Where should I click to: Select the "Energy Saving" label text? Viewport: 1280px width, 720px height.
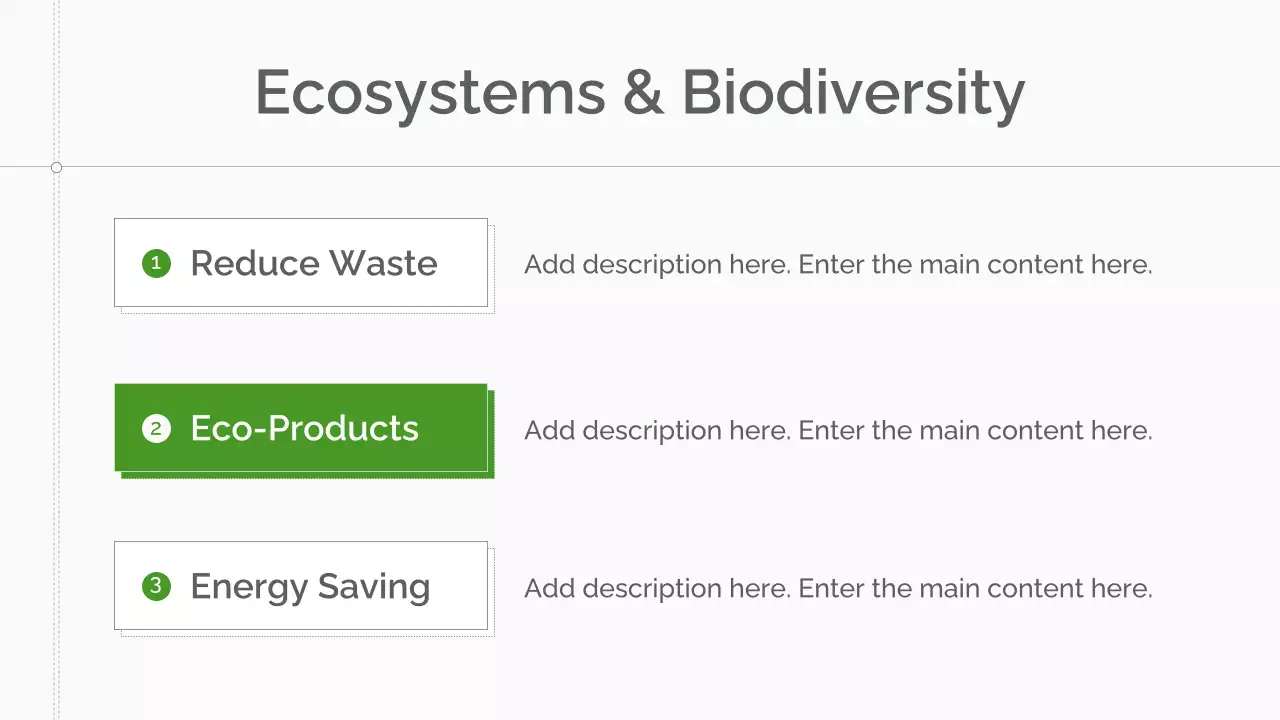click(310, 586)
